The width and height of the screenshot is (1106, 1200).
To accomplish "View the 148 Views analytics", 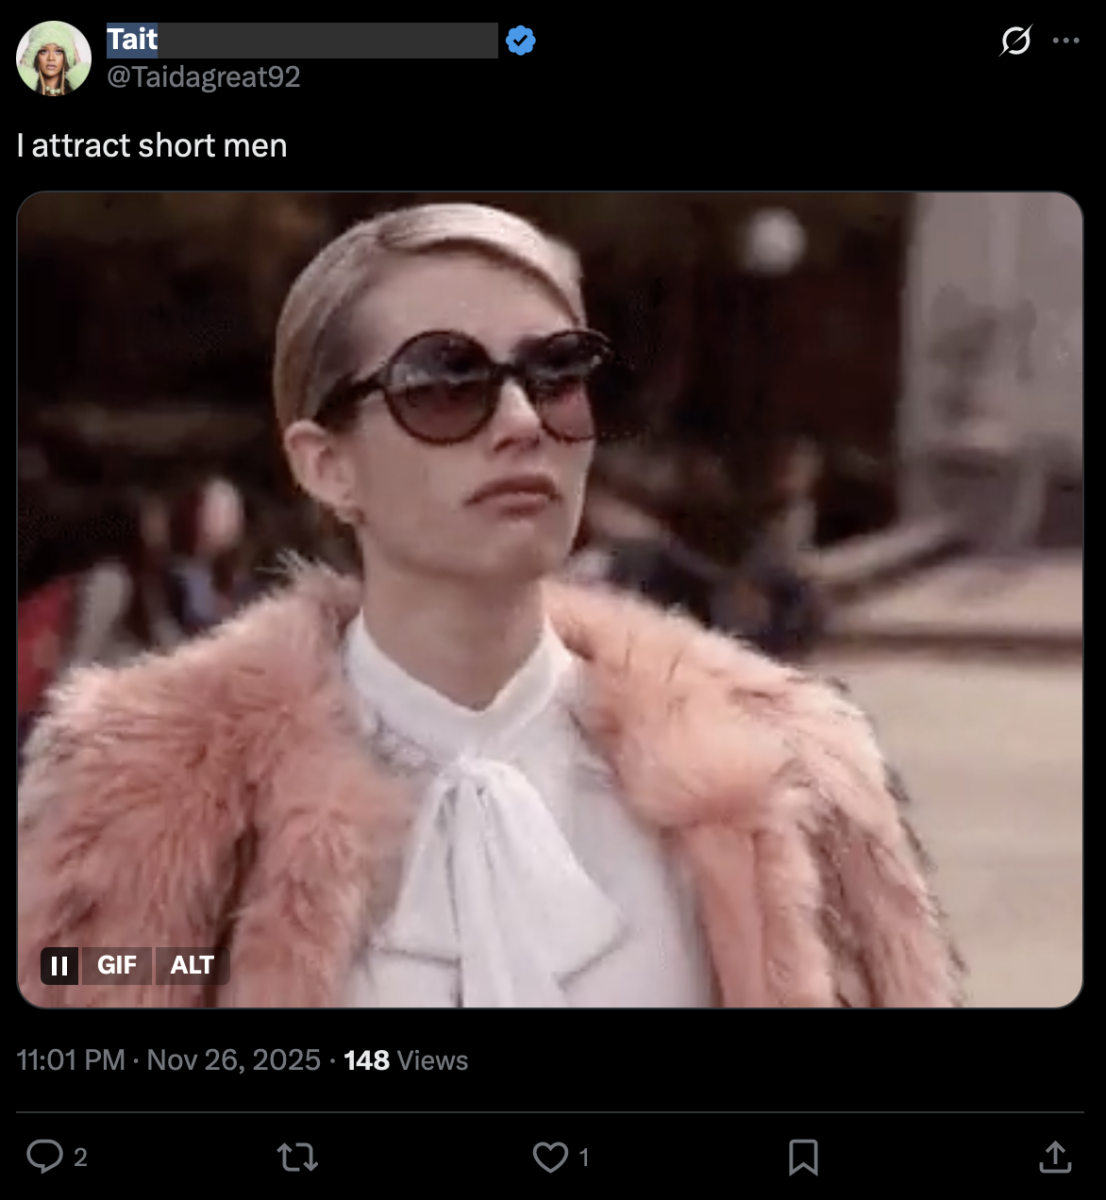I will (x=405, y=1060).
